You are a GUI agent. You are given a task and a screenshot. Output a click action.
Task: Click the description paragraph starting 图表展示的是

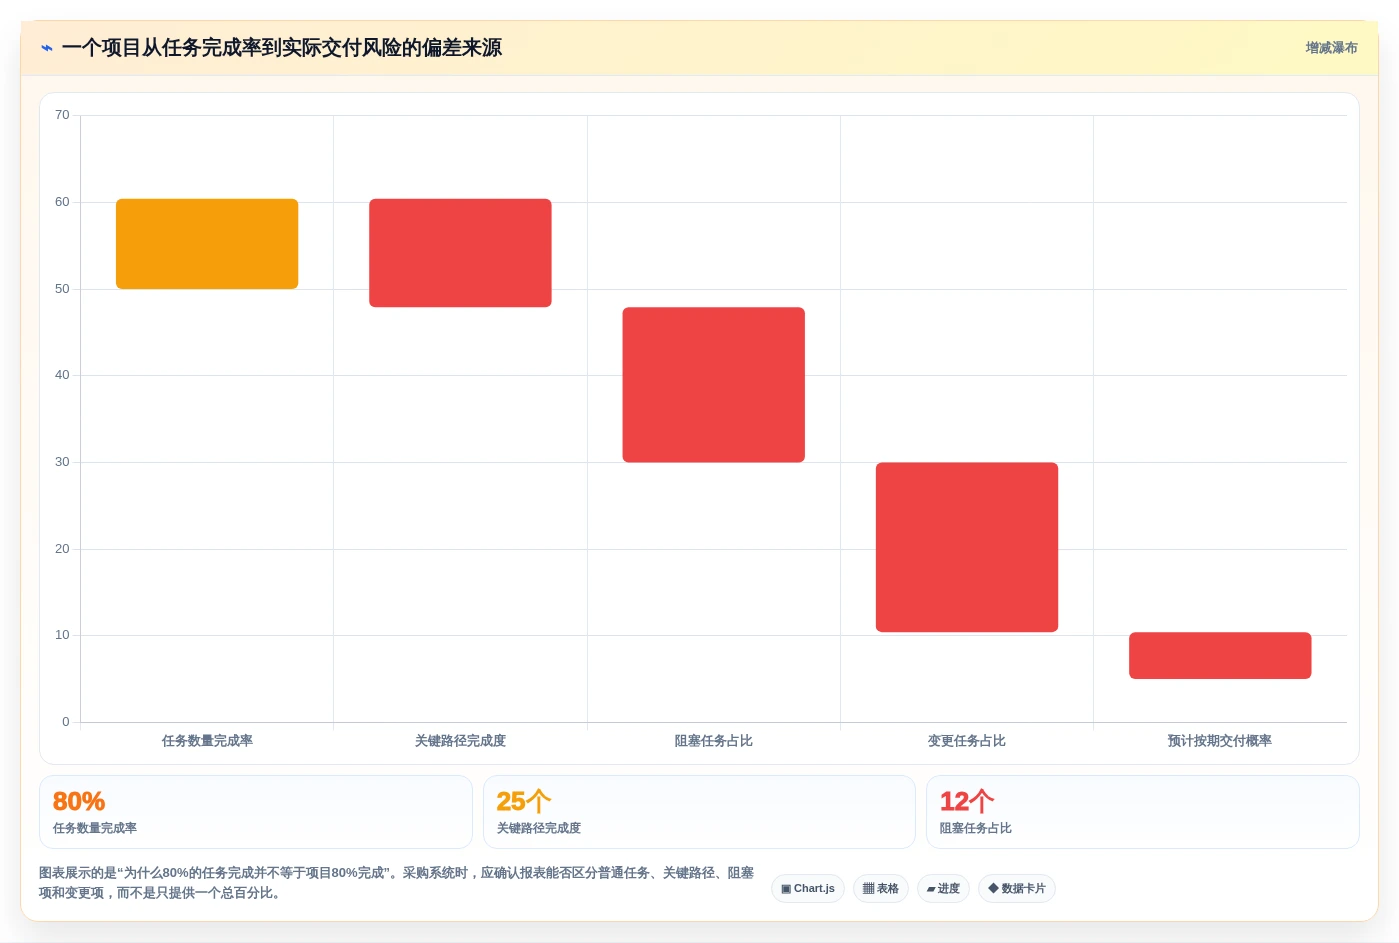point(397,883)
